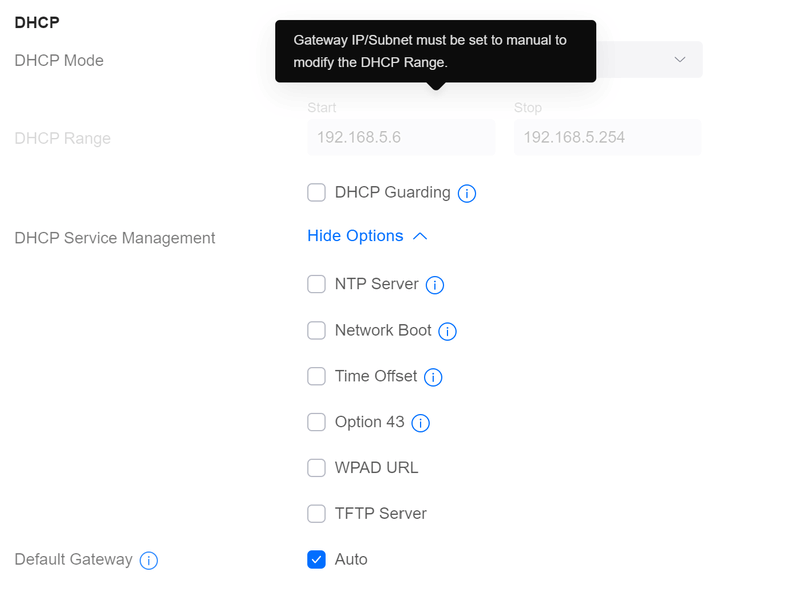
Task: Click the DHCP Service Management label
Action: tap(115, 238)
